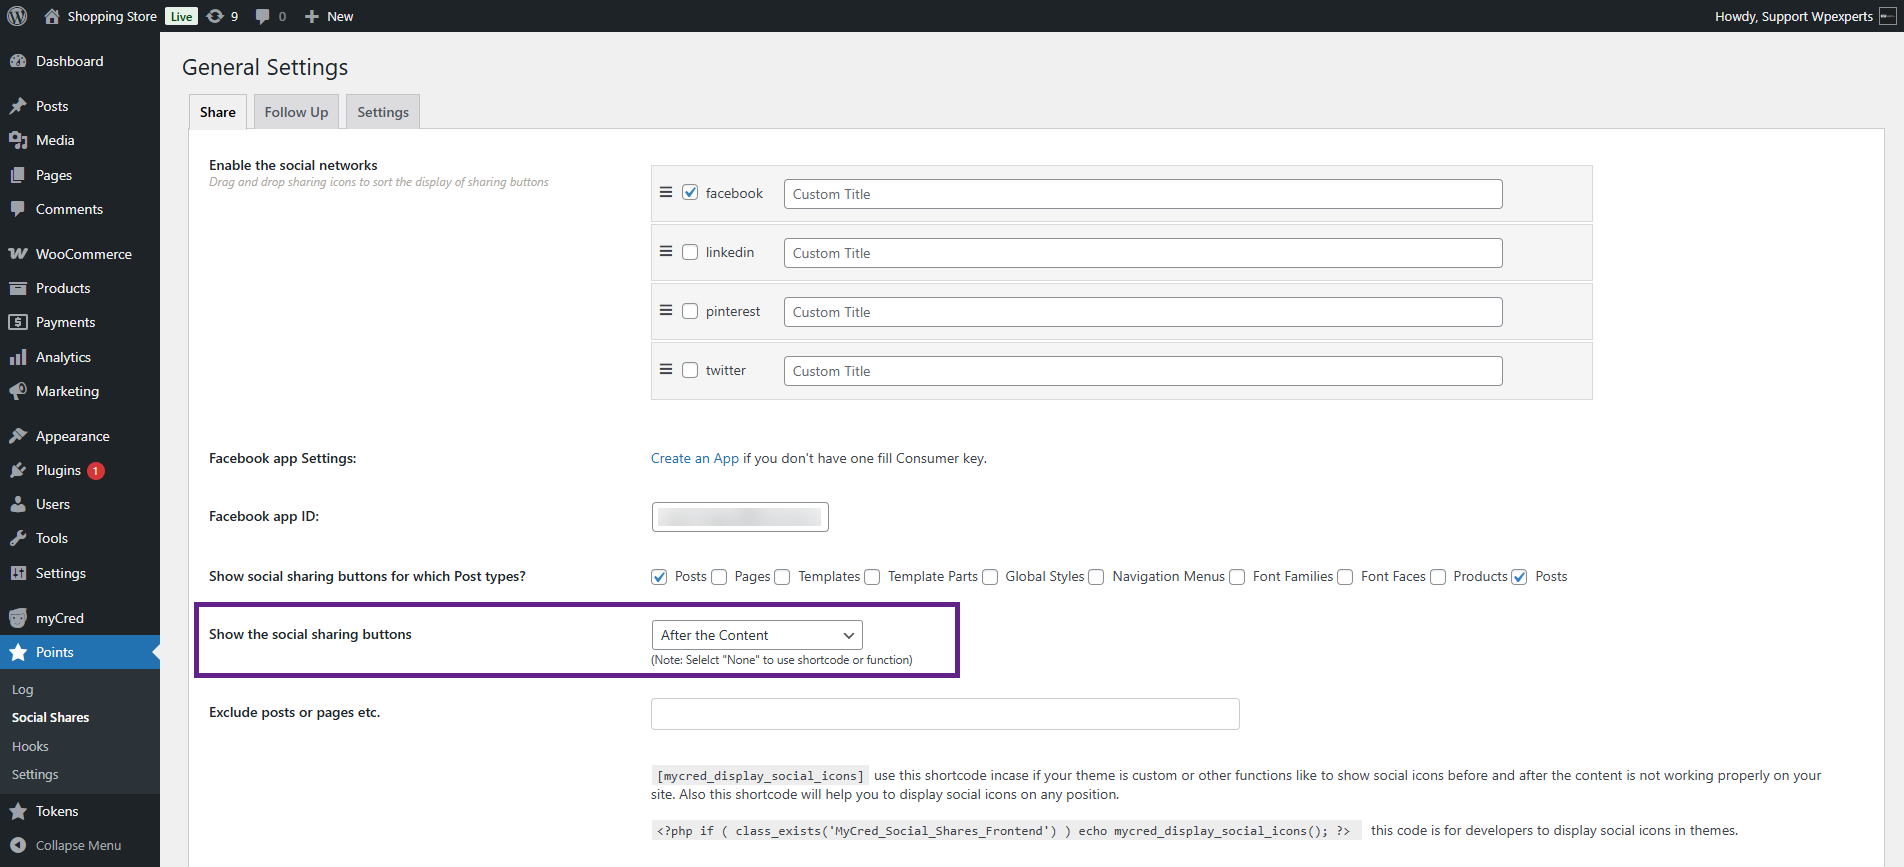Viewport: 1904px width, 867px height.
Task: Follow the Create an App link
Action: [x=694, y=458]
